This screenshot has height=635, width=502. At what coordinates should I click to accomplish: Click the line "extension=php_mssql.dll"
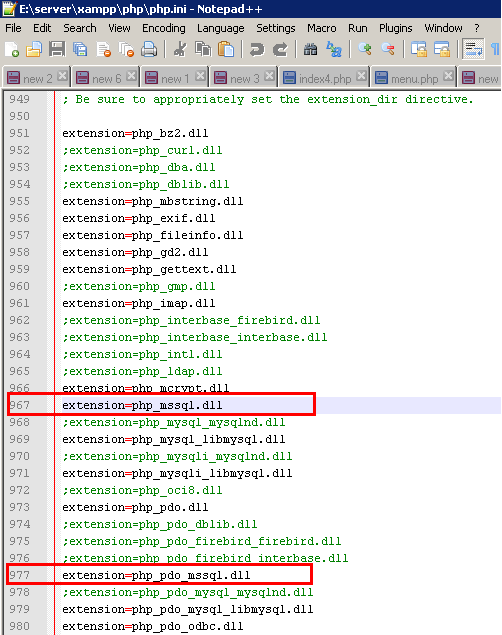click(x=143, y=405)
